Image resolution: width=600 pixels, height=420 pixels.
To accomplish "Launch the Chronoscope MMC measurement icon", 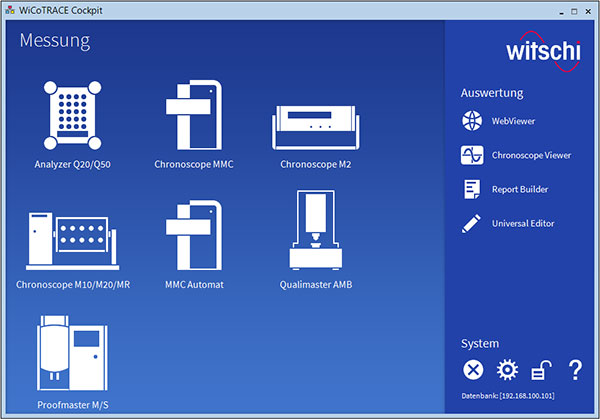I will [194, 115].
